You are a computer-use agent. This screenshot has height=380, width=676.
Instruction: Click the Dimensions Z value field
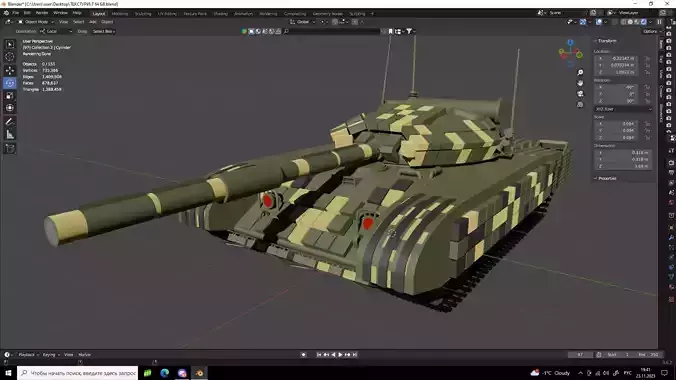(623, 166)
